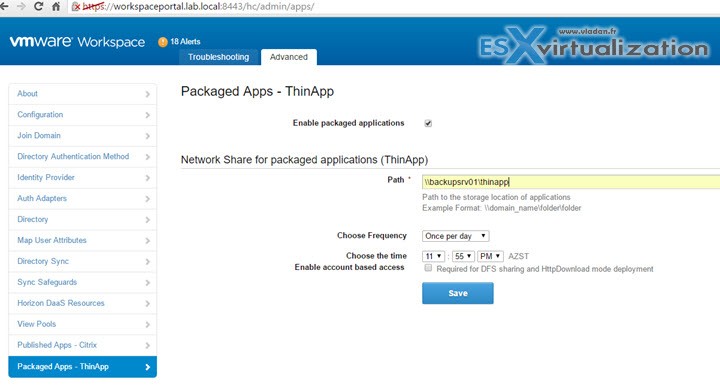The image size is (720, 389).
Task: Switch to the Troubleshooting tab
Action: pos(219,57)
